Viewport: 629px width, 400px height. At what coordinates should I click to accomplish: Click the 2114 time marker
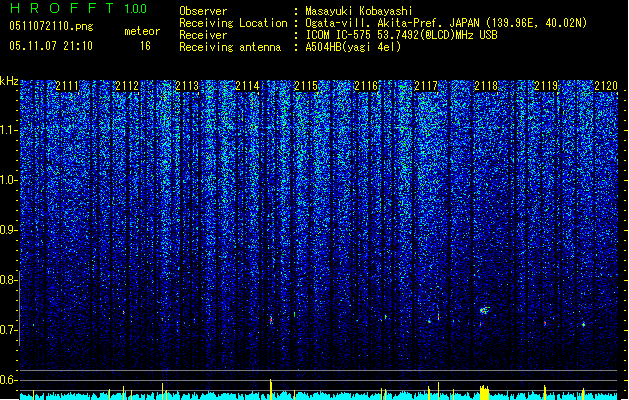point(247,86)
